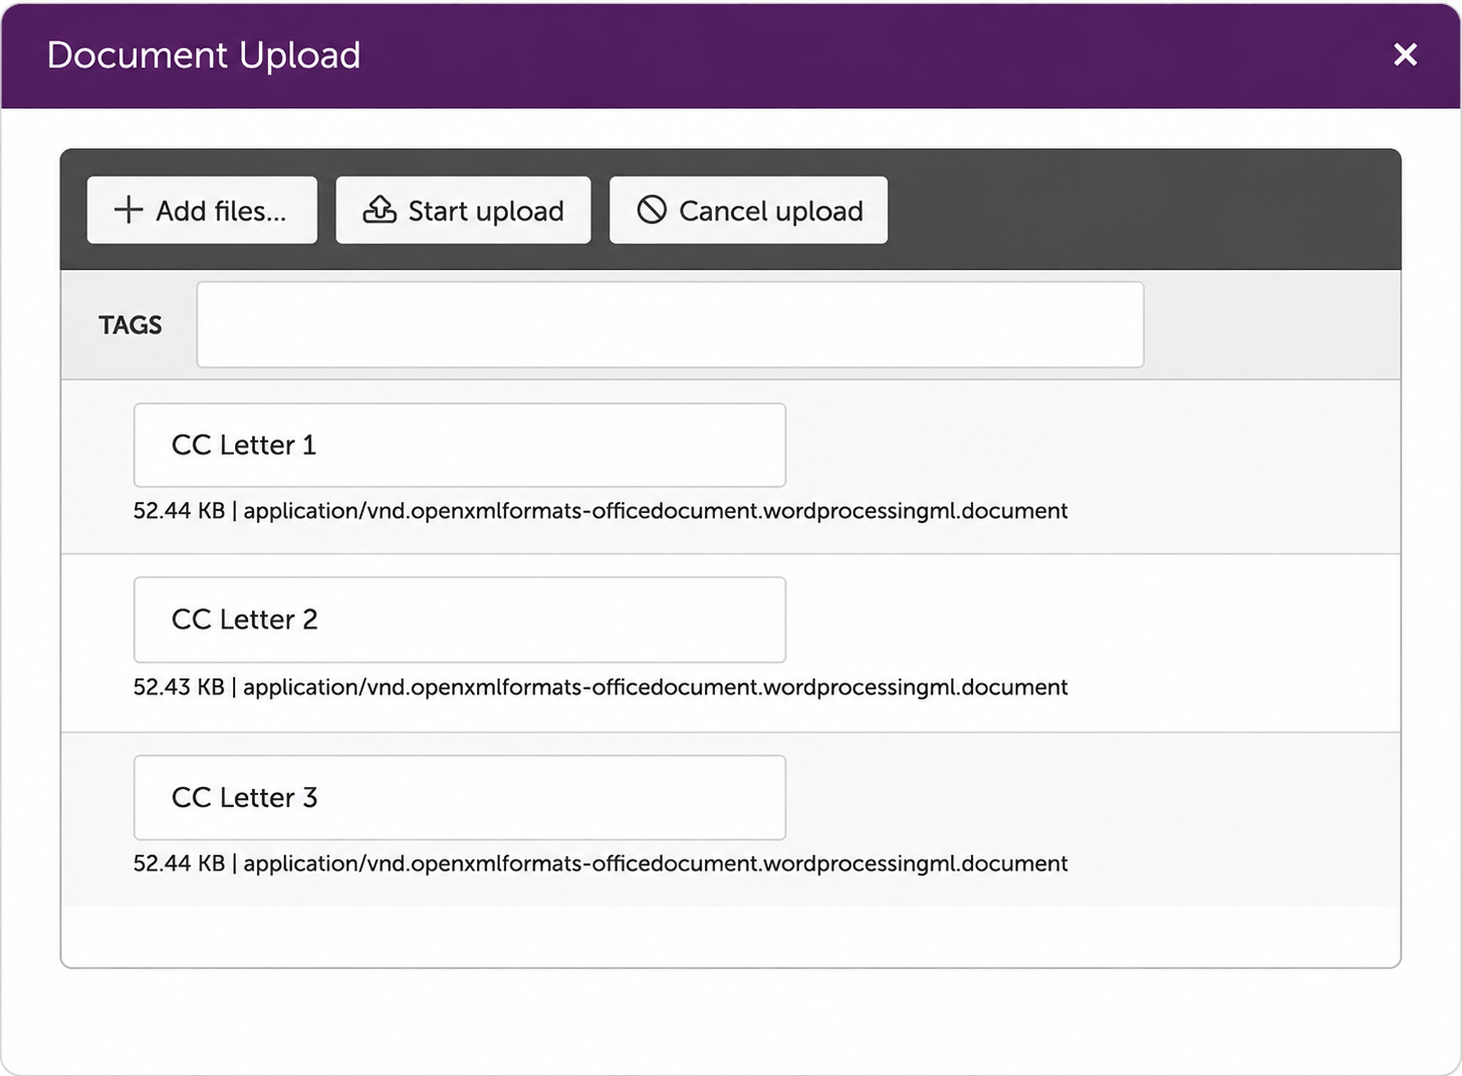Edit the CC Letter 1 name field

click(460, 445)
